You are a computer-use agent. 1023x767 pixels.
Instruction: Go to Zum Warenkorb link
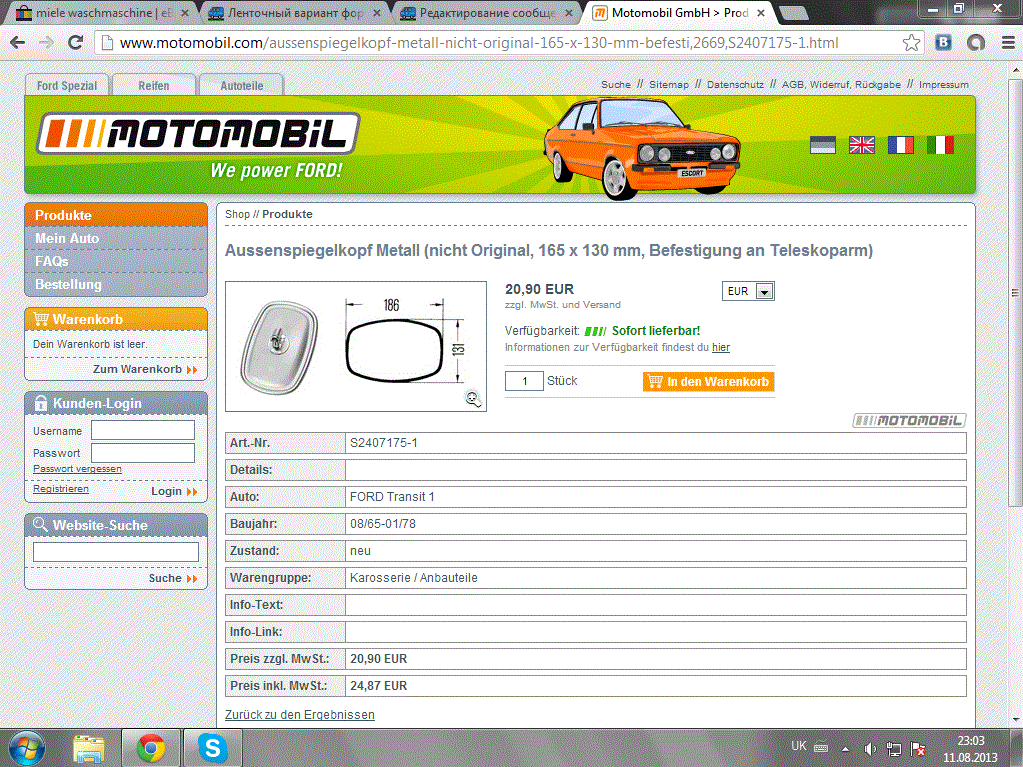coord(145,369)
